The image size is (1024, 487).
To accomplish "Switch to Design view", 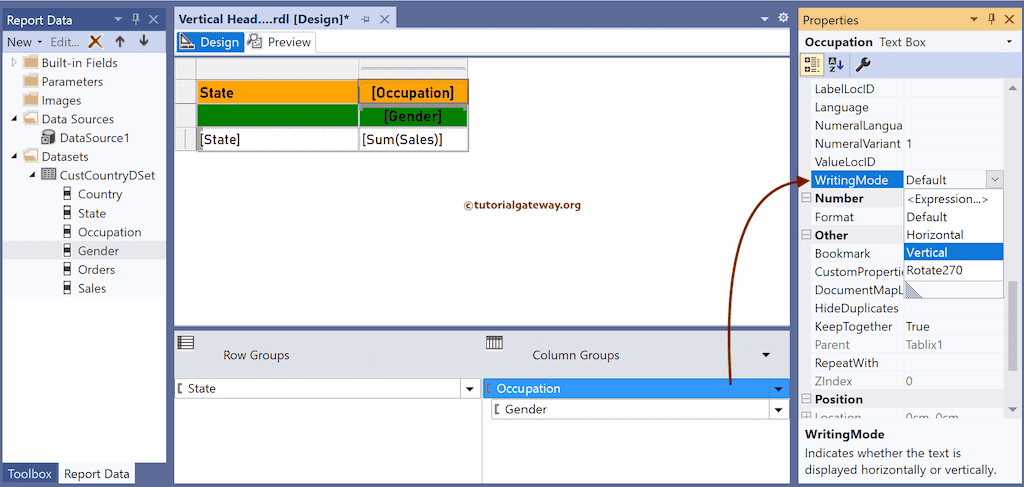I will coord(210,42).
